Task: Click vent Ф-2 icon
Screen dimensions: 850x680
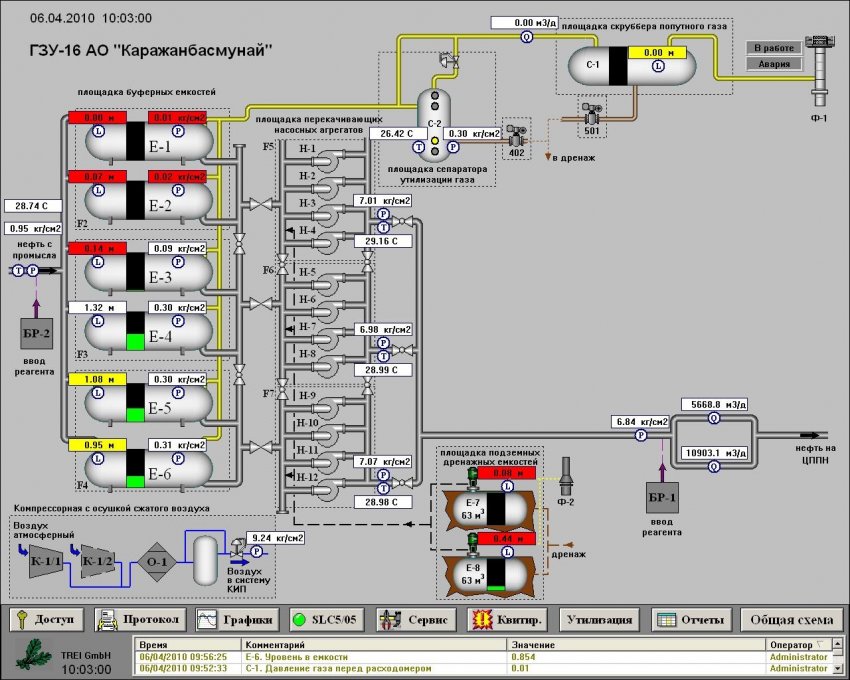Action: pyautogui.click(x=565, y=477)
